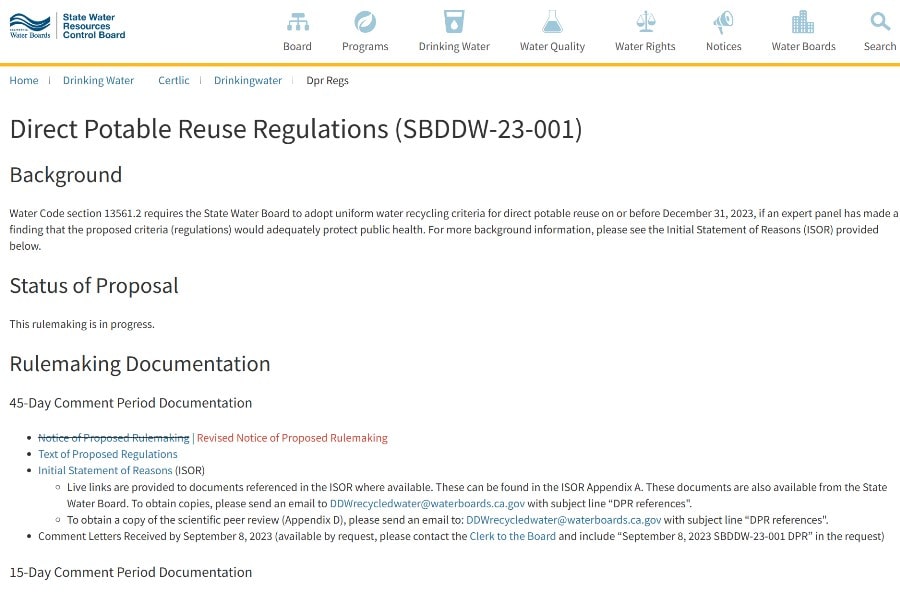Image resolution: width=900 pixels, height=600 pixels.
Task: Click the Notices megaphone icon
Action: pyautogui.click(x=723, y=22)
